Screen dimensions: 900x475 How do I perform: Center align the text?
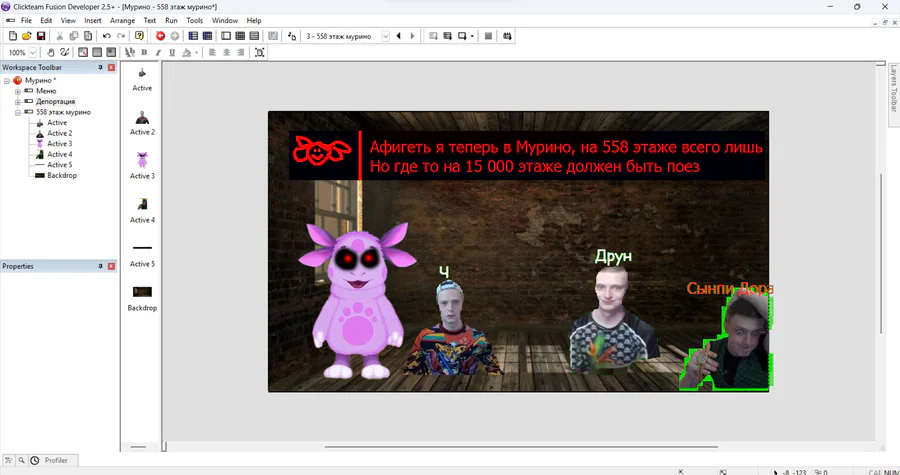pyautogui.click(x=226, y=52)
